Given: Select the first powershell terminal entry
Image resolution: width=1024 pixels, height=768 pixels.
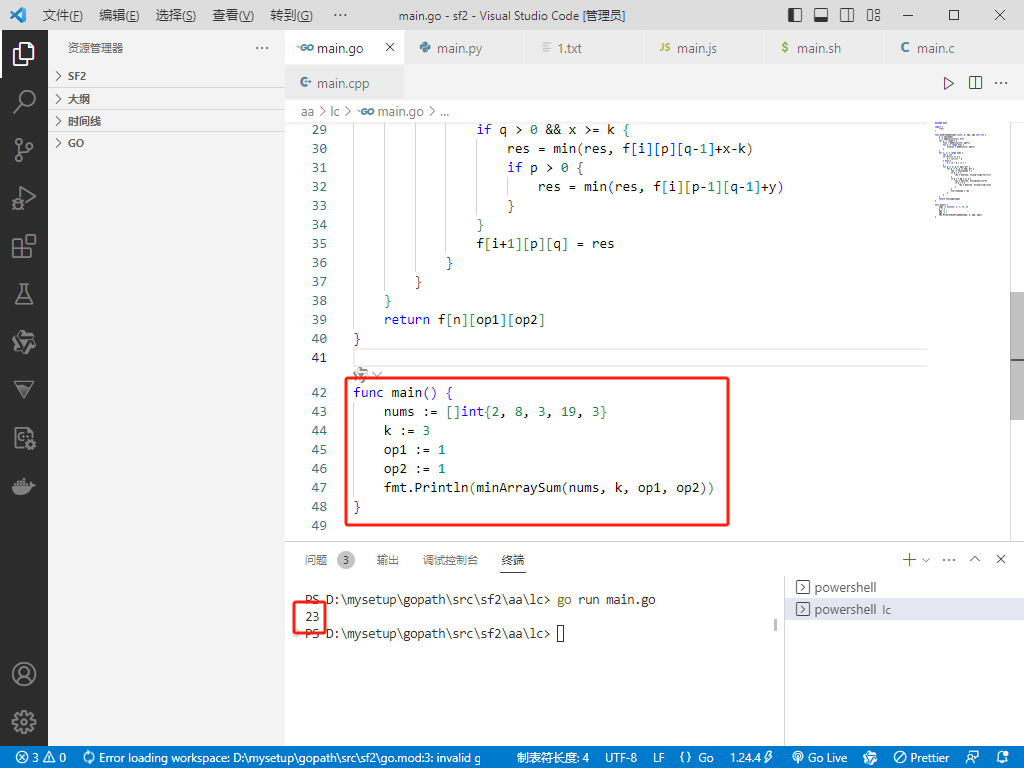Looking at the screenshot, I should point(904,587).
